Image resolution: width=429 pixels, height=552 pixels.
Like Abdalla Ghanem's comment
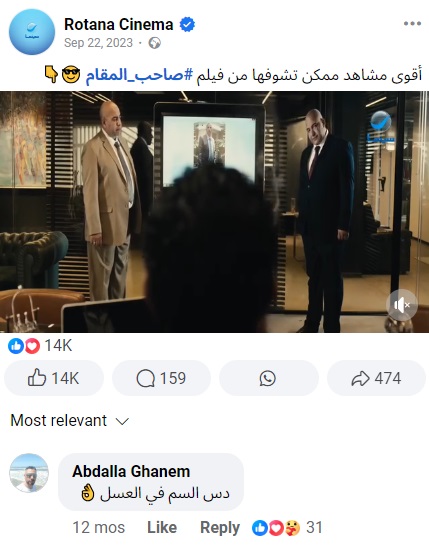point(162,527)
